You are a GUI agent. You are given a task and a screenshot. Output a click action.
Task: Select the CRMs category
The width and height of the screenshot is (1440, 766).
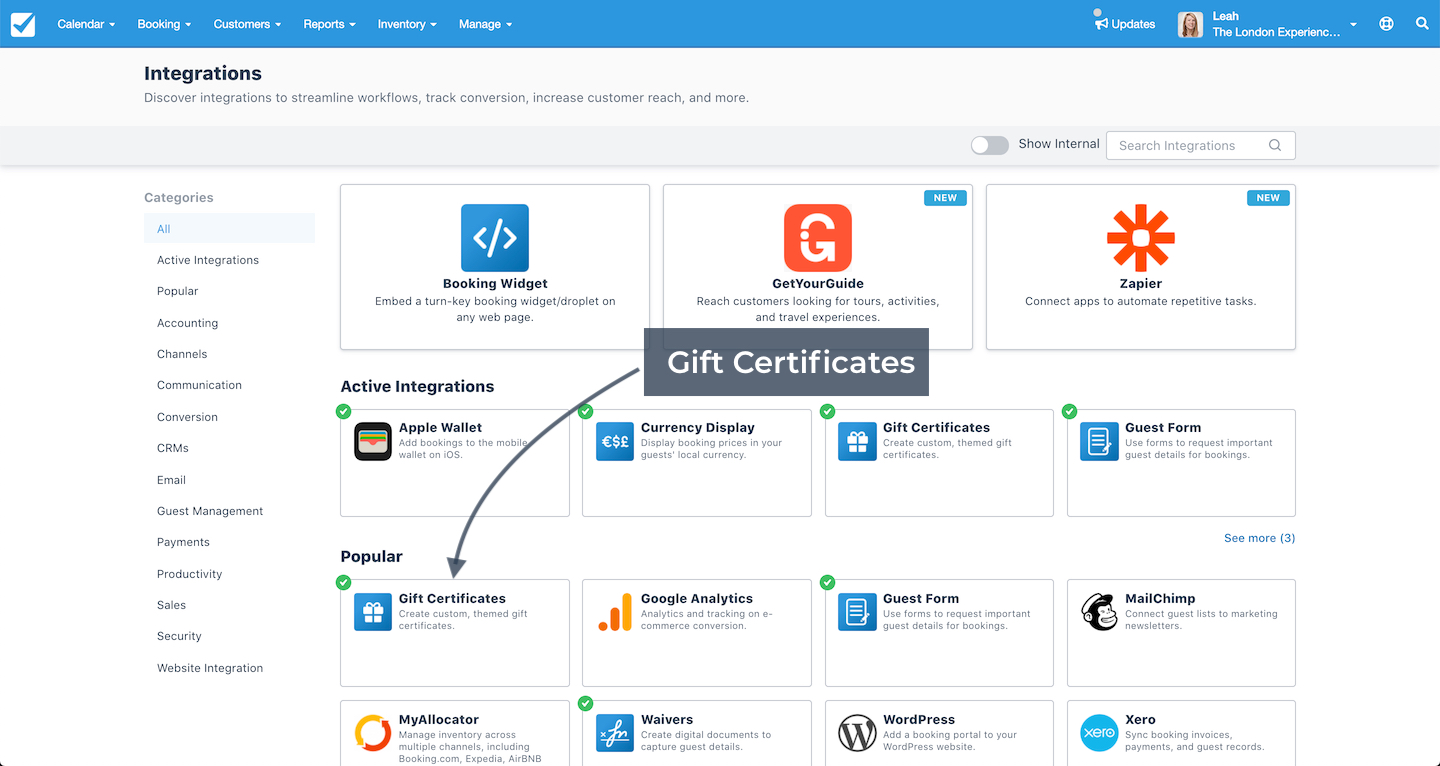[x=172, y=448]
